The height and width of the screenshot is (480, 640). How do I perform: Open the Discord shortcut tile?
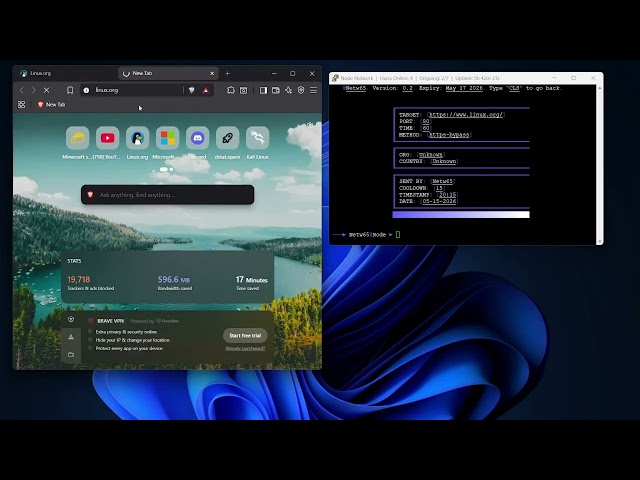198,138
